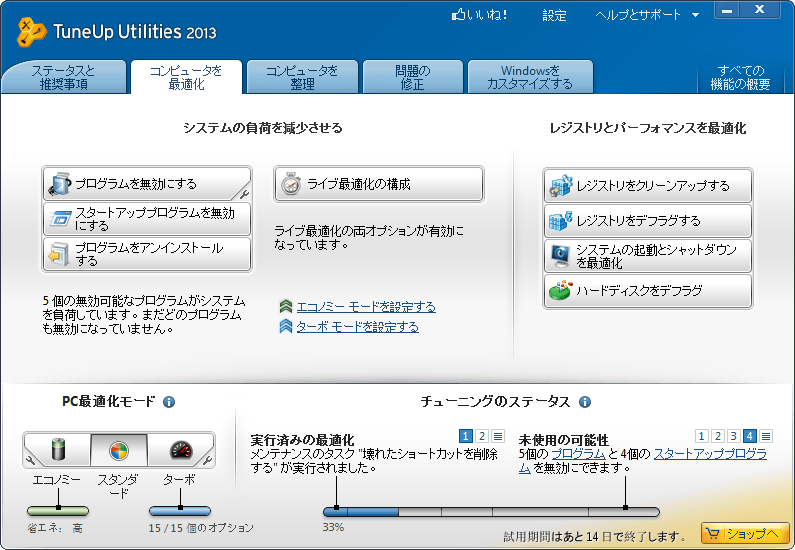
Task: Show page 2 of 未使用の可能性
Action: pyautogui.click(x=717, y=436)
